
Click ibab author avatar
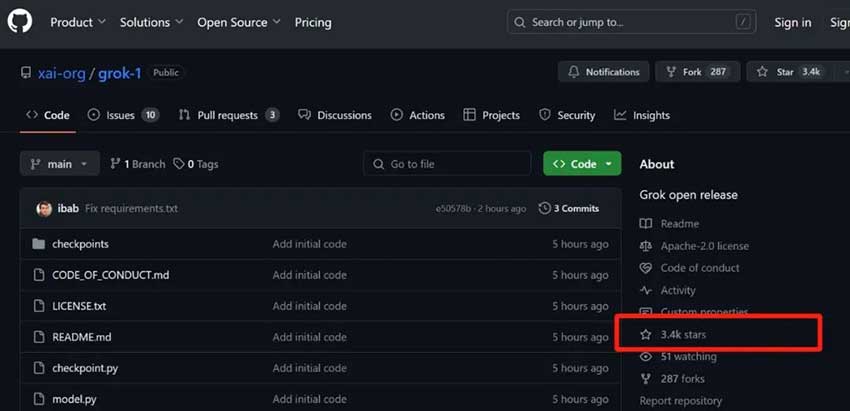click(x=44, y=209)
